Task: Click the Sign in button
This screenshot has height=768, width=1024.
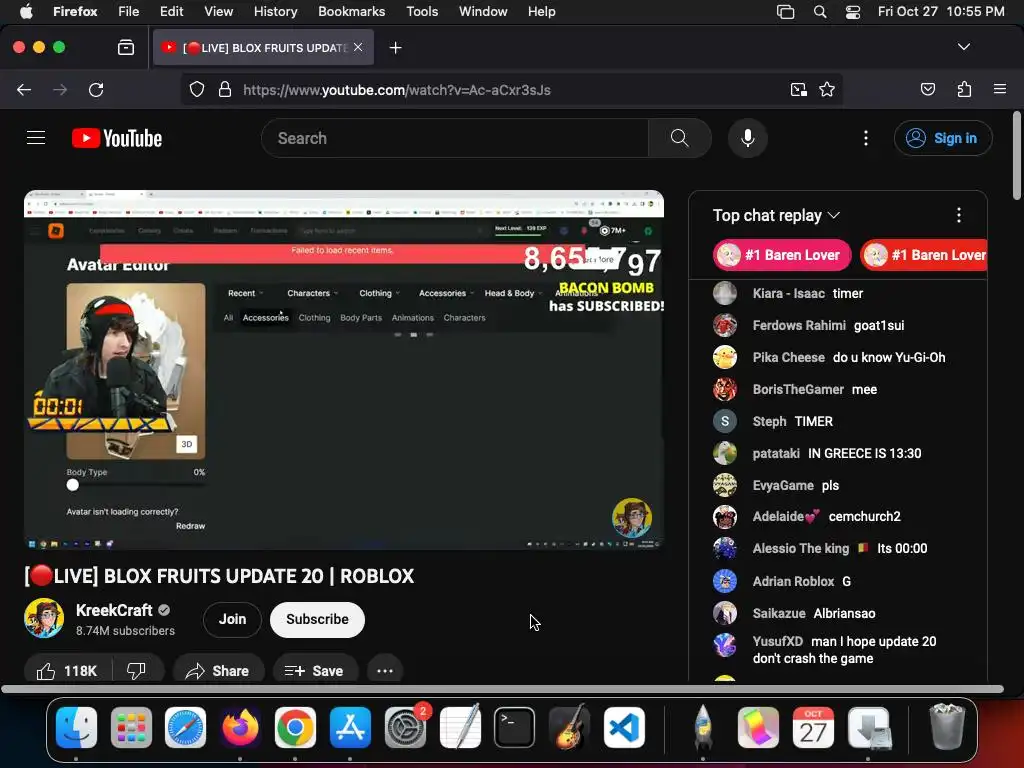Action: pos(943,138)
